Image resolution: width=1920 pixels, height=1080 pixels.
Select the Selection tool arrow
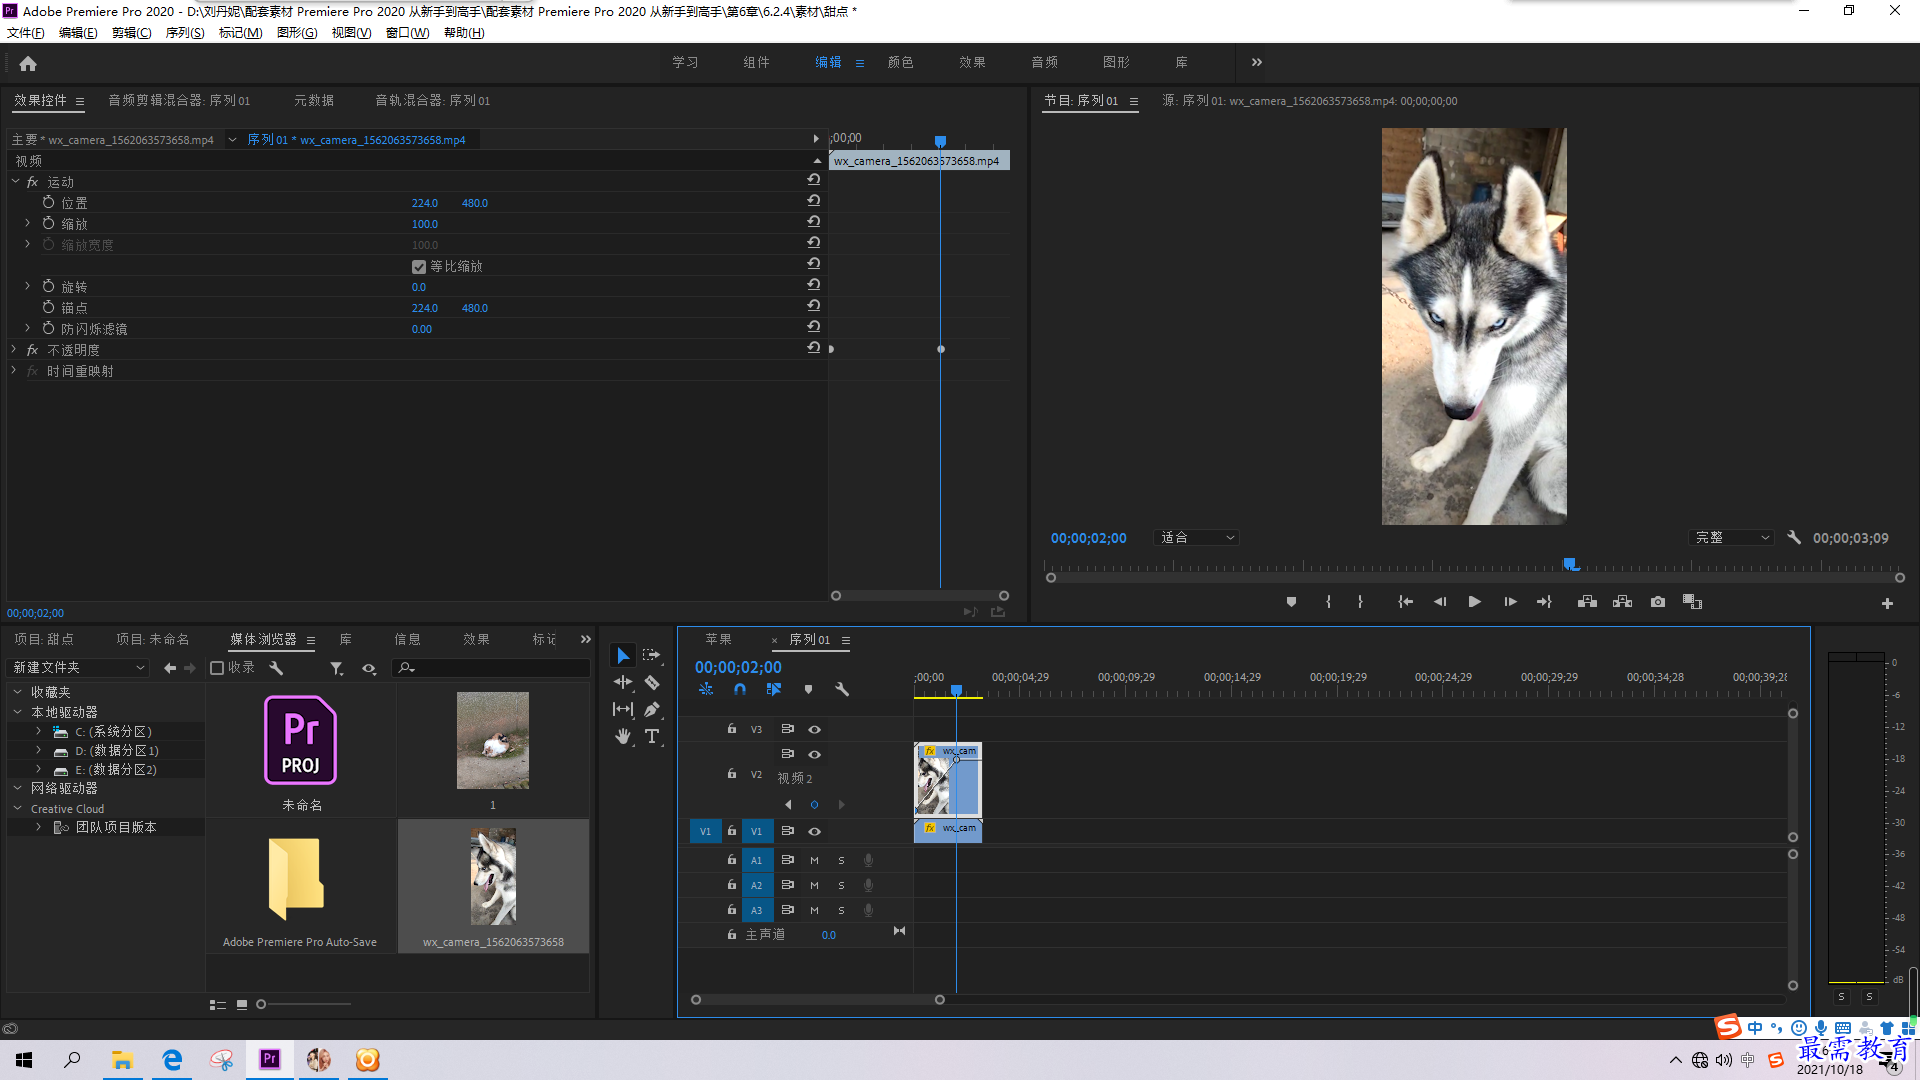623,656
